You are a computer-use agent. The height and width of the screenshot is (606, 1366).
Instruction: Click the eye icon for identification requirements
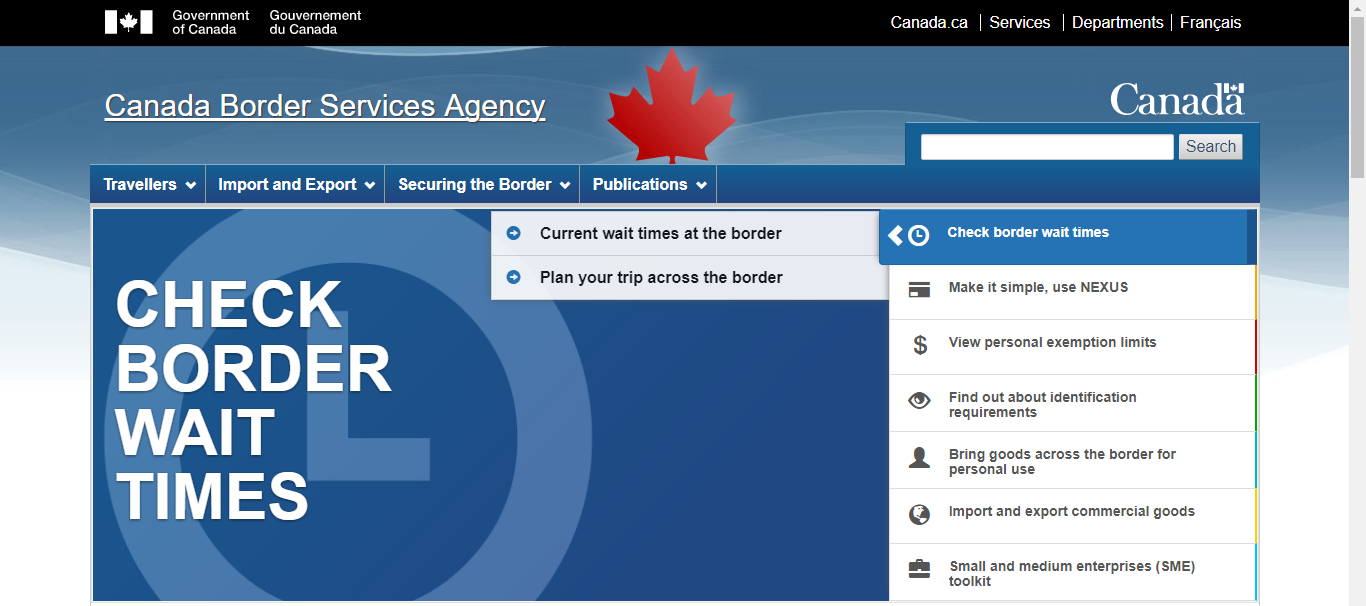tap(919, 401)
